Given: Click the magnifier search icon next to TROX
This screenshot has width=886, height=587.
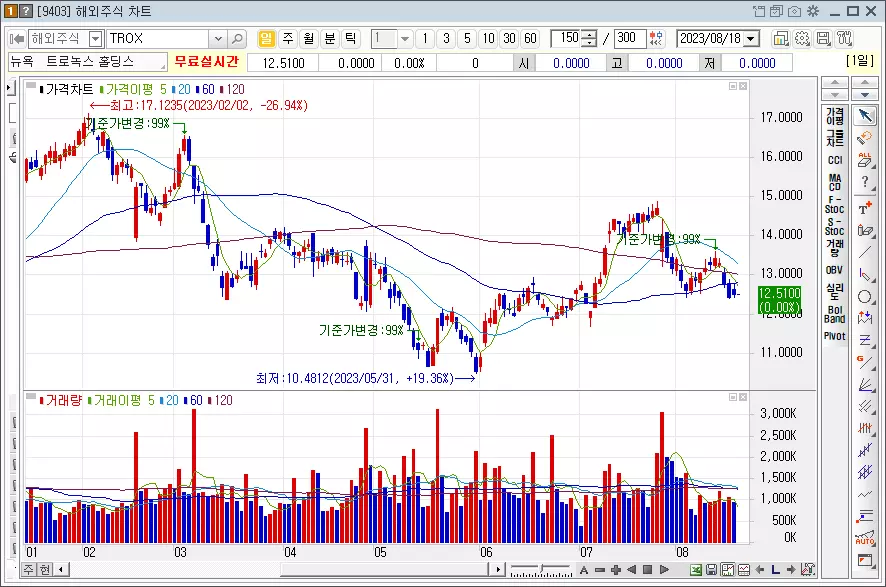Looking at the screenshot, I should 237,39.
